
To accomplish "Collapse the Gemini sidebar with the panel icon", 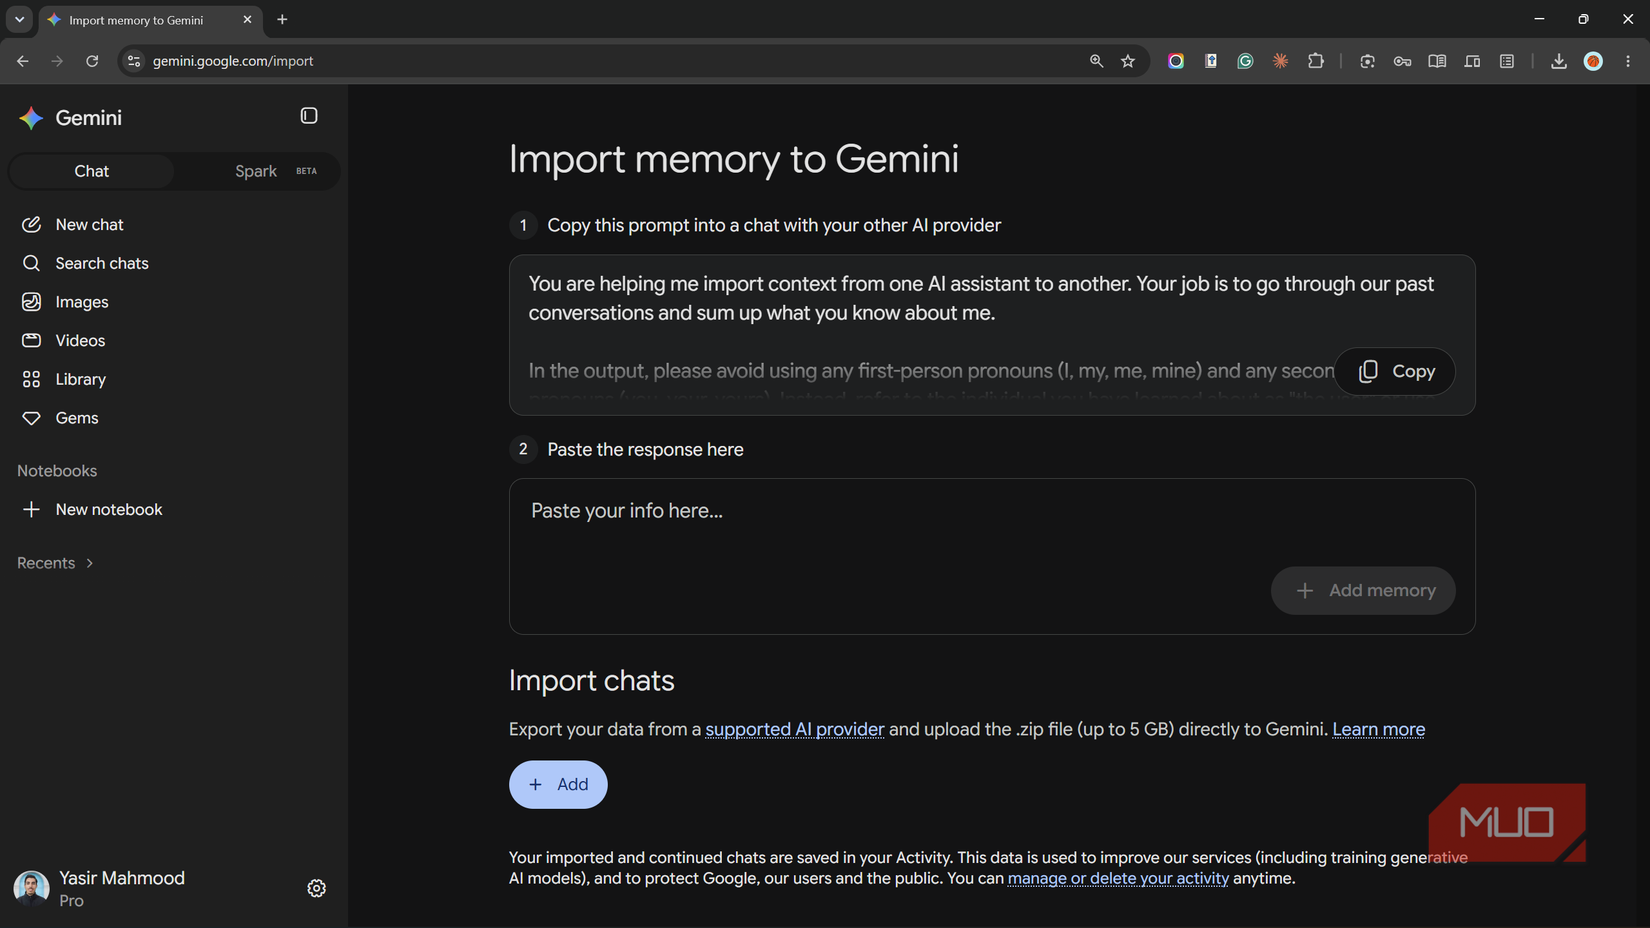I will tap(309, 116).
